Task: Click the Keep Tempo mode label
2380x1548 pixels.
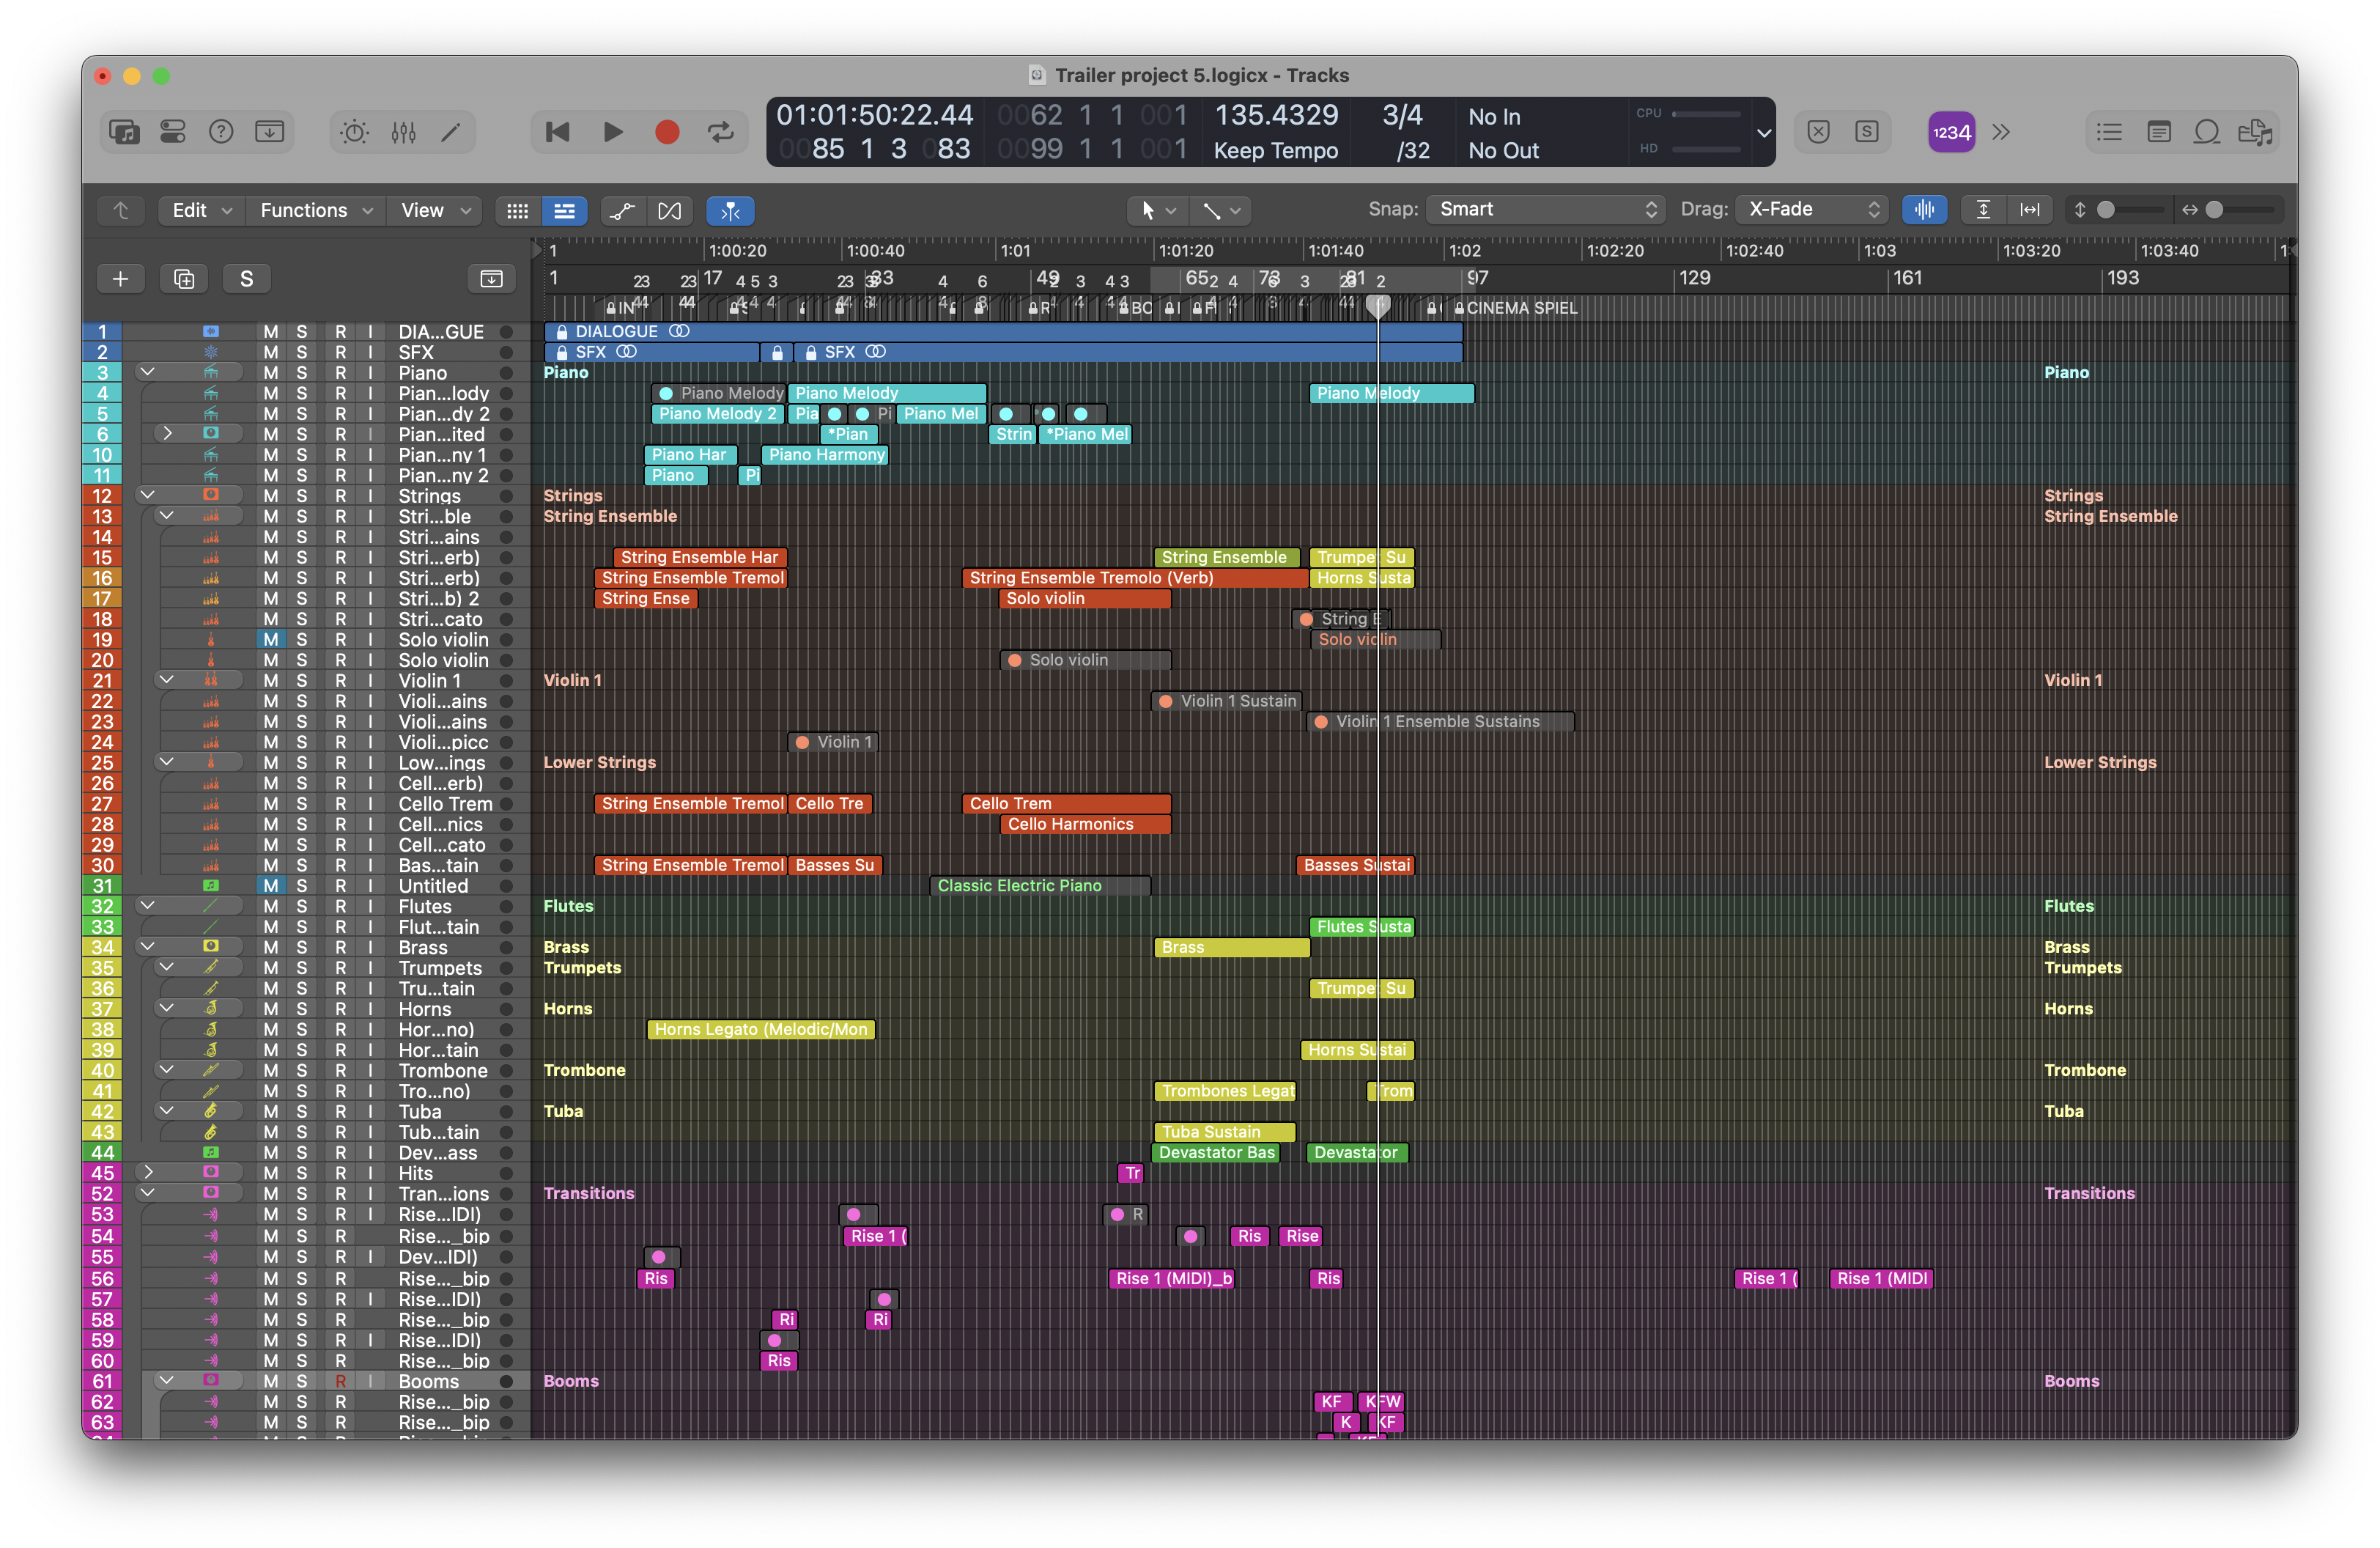Action: click(x=1276, y=150)
